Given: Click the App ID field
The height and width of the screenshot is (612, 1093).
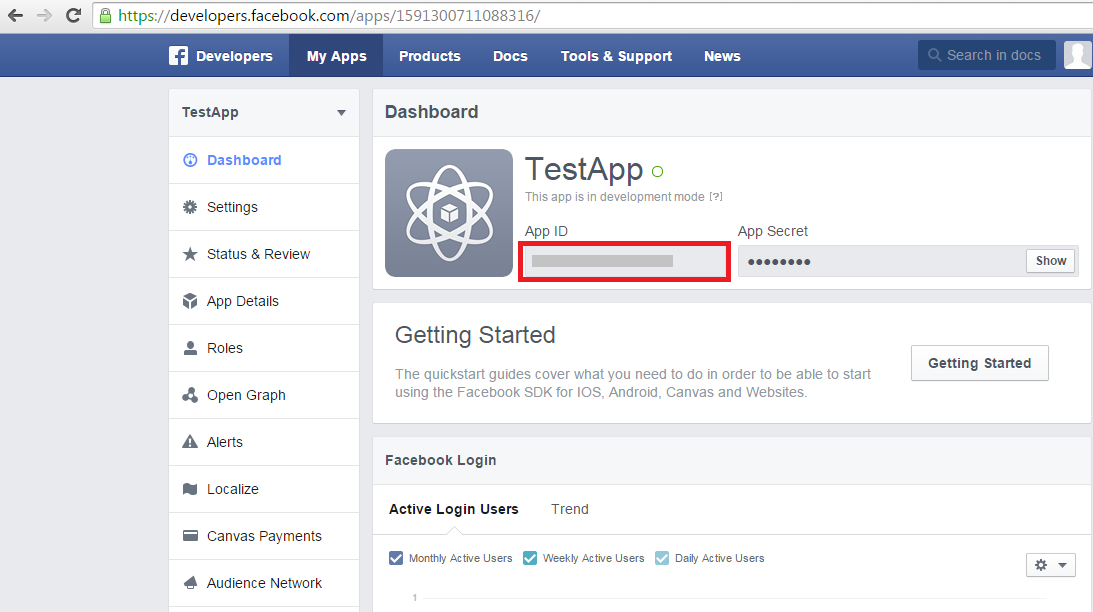Looking at the screenshot, I should coord(625,261).
